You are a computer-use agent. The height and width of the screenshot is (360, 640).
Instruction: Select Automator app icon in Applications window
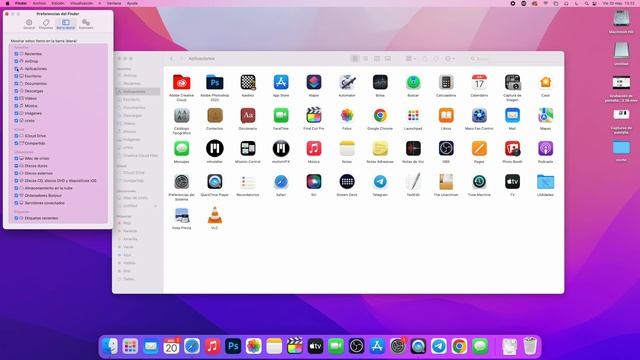347,82
